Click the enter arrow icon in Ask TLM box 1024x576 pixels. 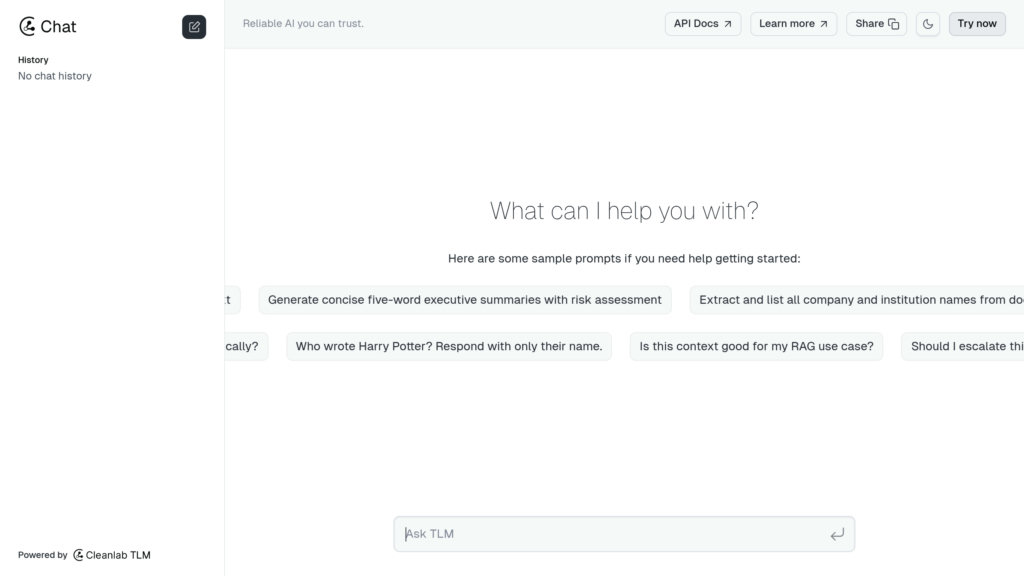[837, 534]
